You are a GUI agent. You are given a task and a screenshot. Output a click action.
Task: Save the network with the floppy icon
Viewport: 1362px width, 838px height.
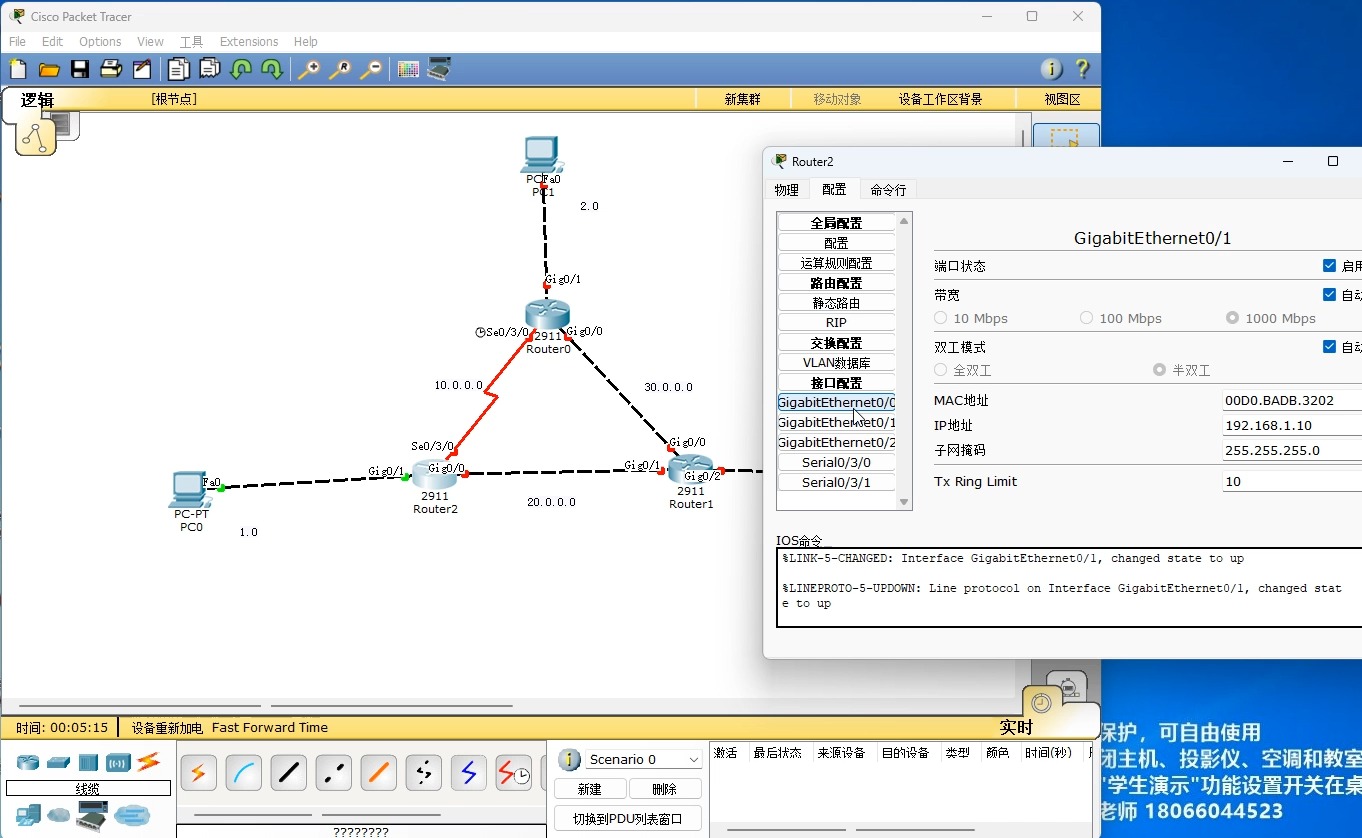click(80, 69)
